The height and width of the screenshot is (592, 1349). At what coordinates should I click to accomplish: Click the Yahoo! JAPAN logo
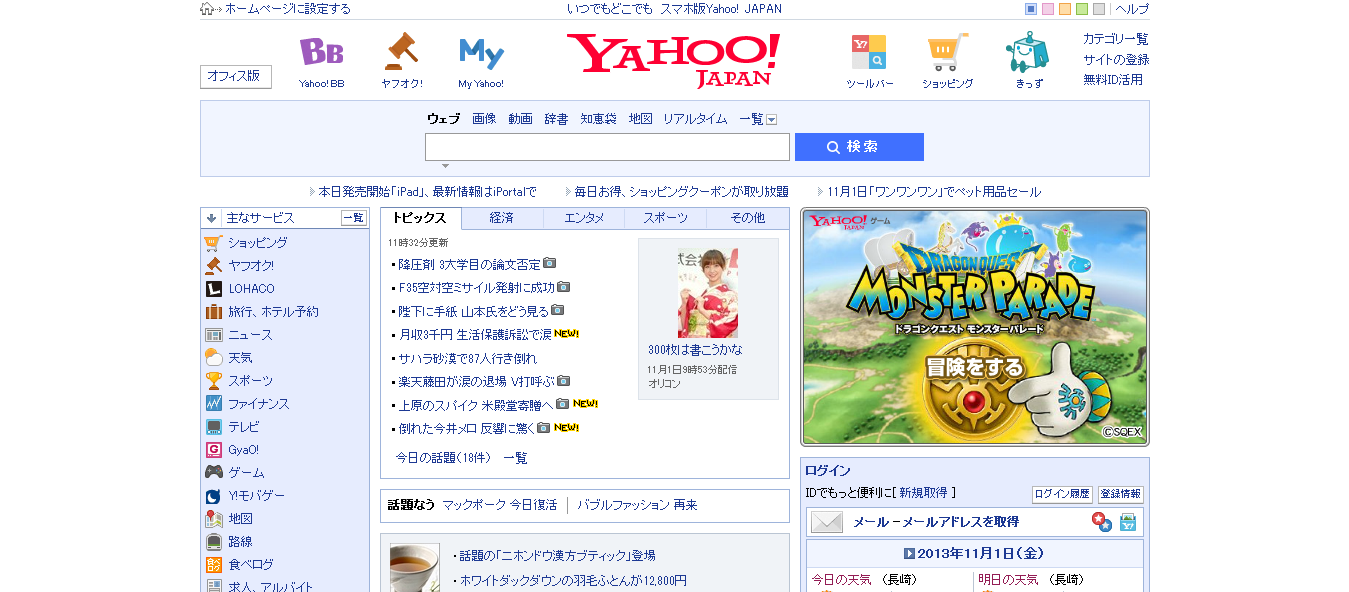tap(673, 60)
